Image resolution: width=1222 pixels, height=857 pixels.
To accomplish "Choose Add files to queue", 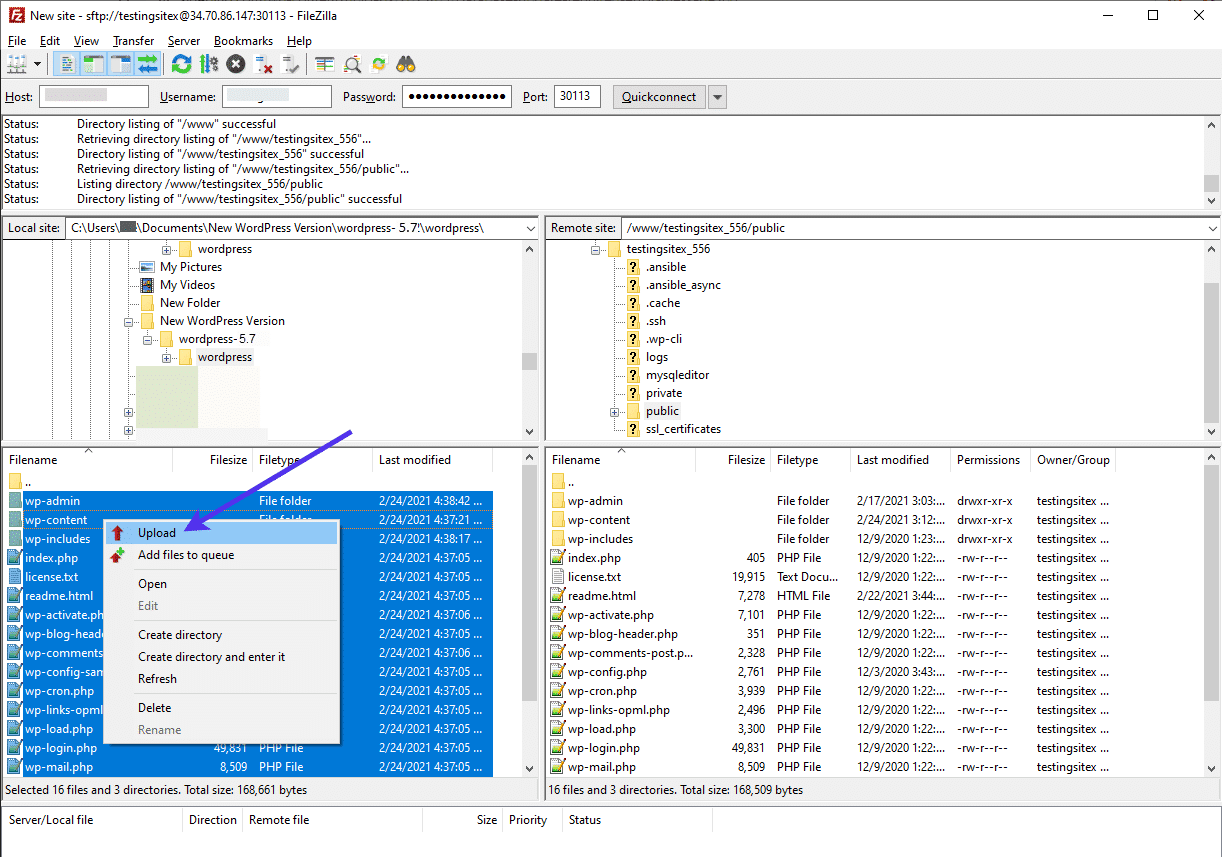I will 186,555.
